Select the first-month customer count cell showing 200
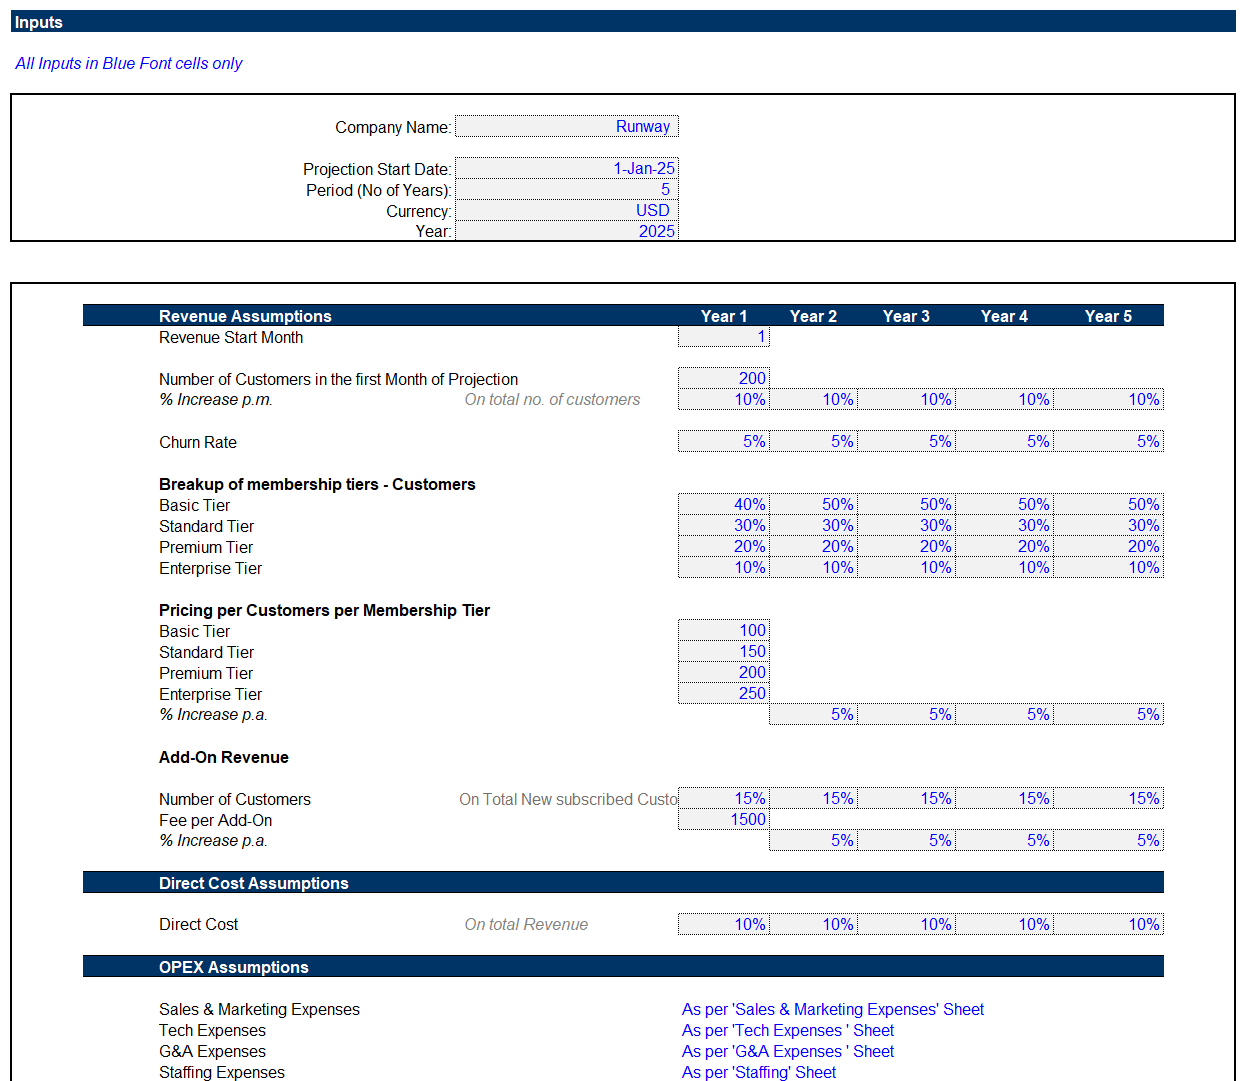 tap(723, 378)
